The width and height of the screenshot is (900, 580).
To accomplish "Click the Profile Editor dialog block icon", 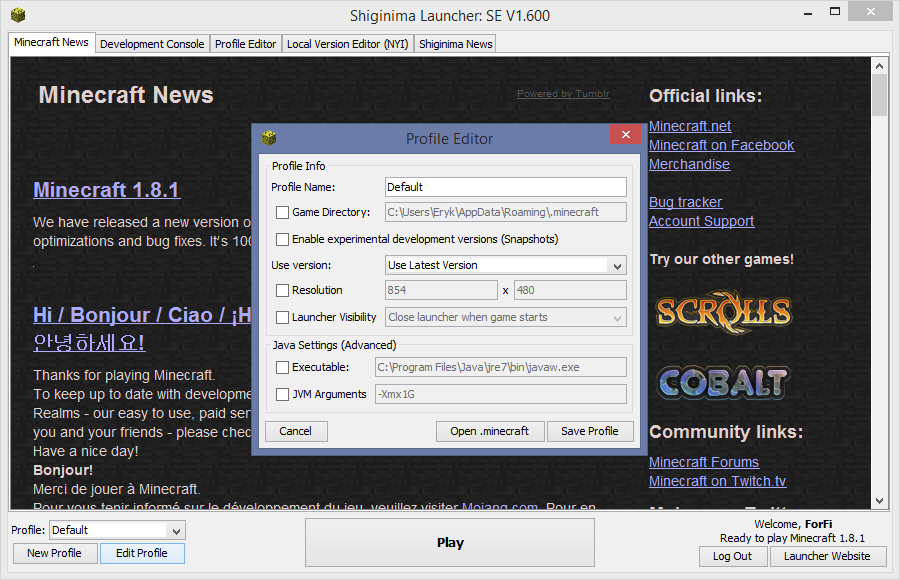I will [x=269, y=138].
